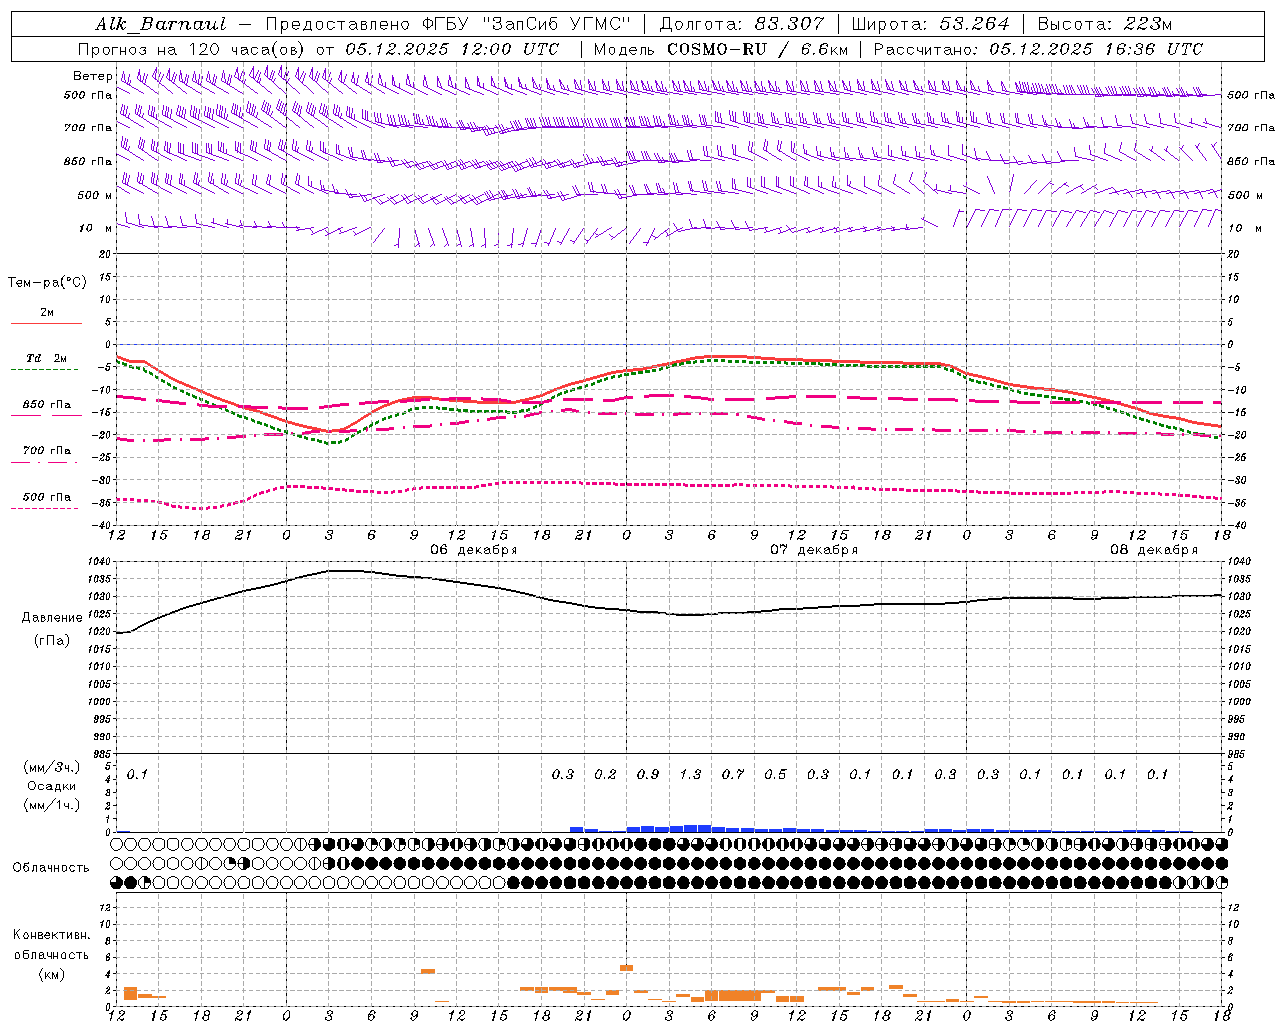
Task: Click the 'Предоставлено ФГБУ "ЗапСиб УГМС"' provider text
Action: pyautogui.click(x=447, y=24)
